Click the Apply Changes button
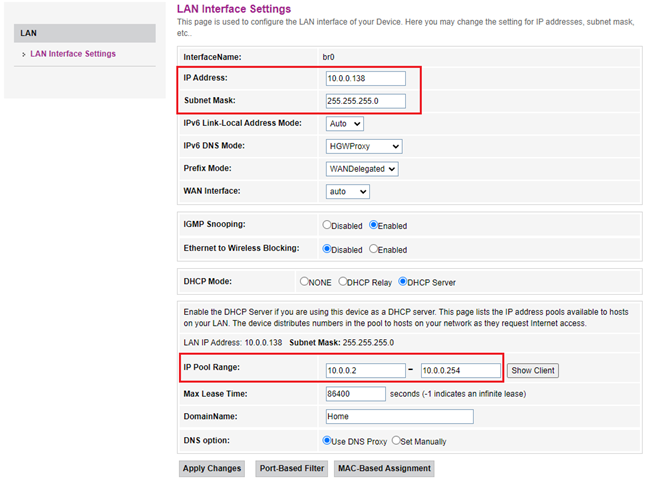This screenshot has height=480, width=650. click(211, 468)
